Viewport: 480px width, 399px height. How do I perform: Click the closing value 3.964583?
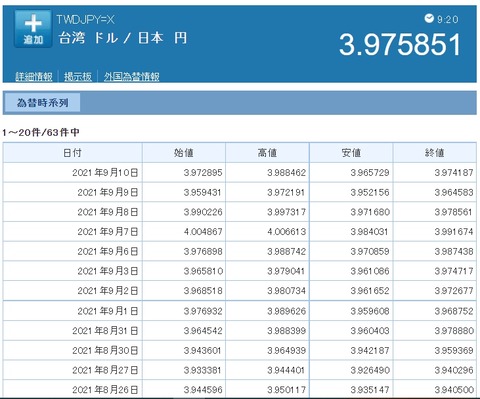[x=454, y=192]
